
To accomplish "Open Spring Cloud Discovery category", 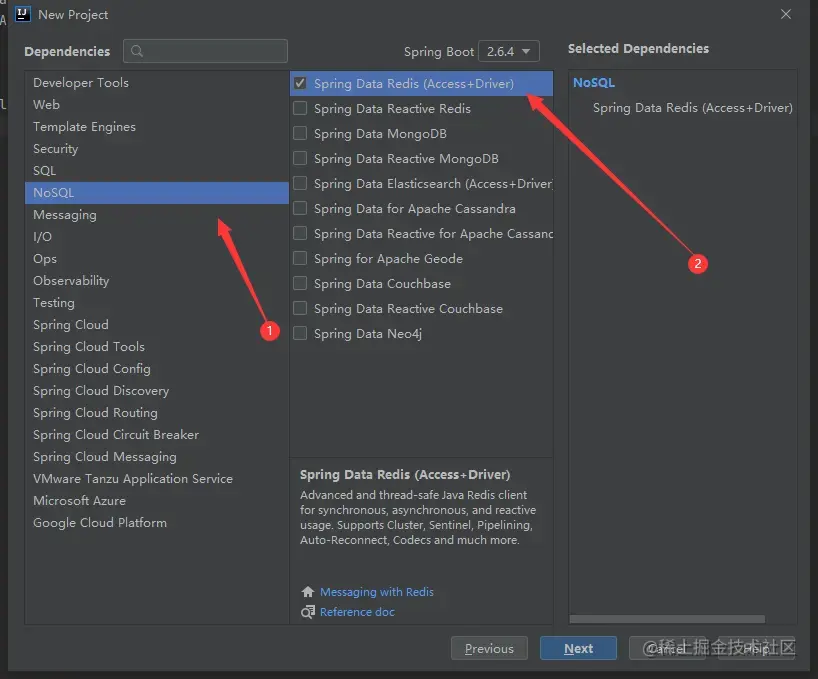I will [x=157, y=391].
